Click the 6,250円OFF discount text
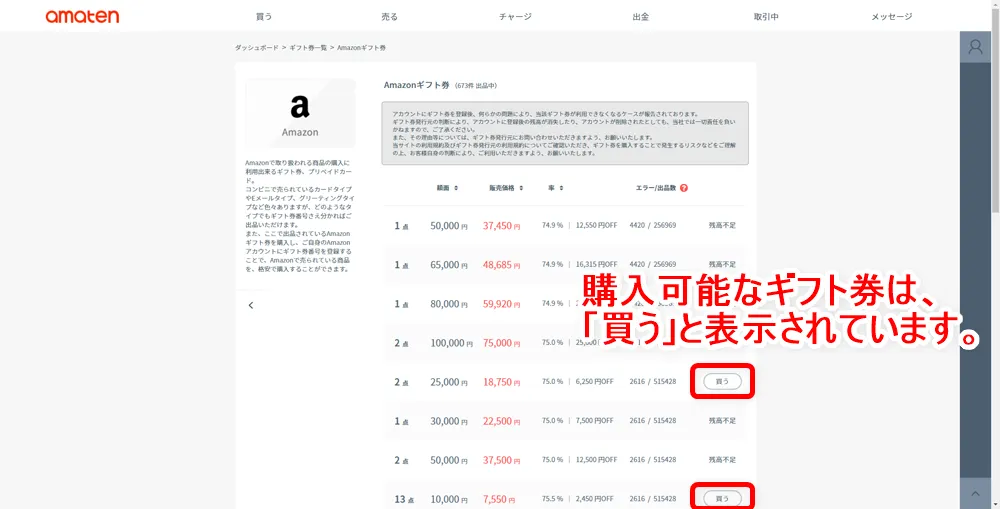The height and width of the screenshot is (509, 1000). 594,381
